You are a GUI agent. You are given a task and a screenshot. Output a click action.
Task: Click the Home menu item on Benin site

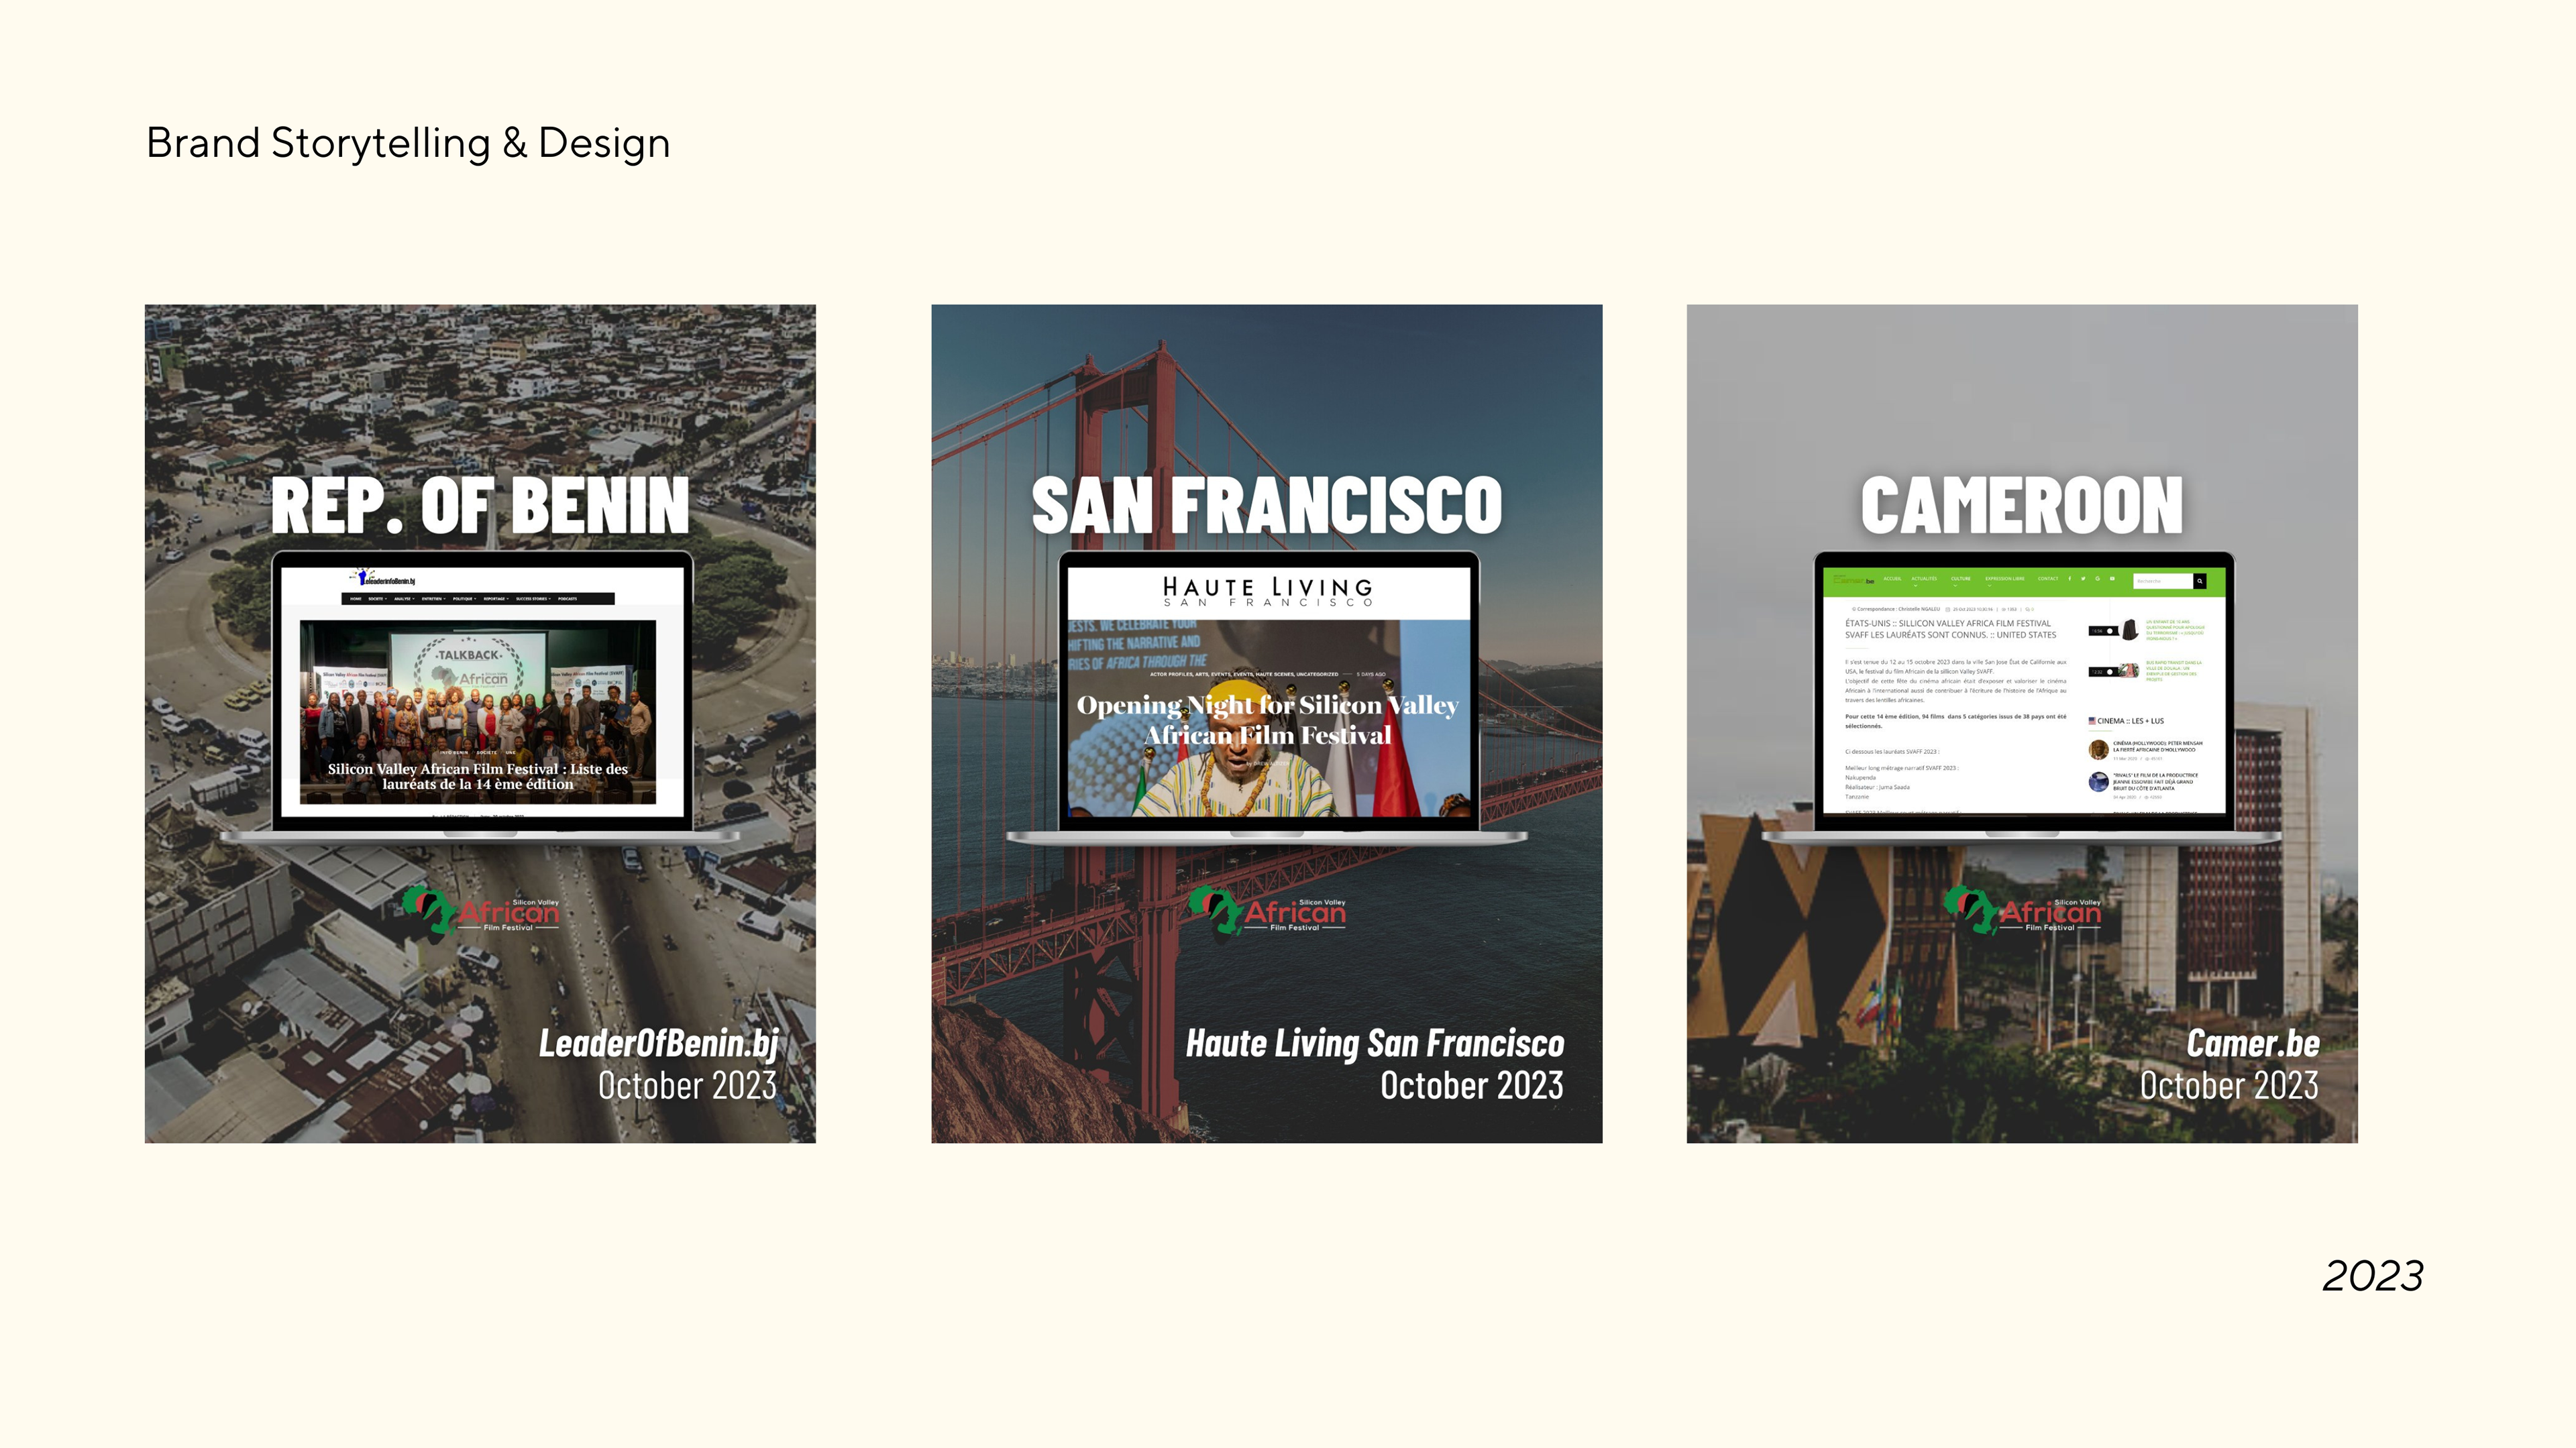point(356,599)
